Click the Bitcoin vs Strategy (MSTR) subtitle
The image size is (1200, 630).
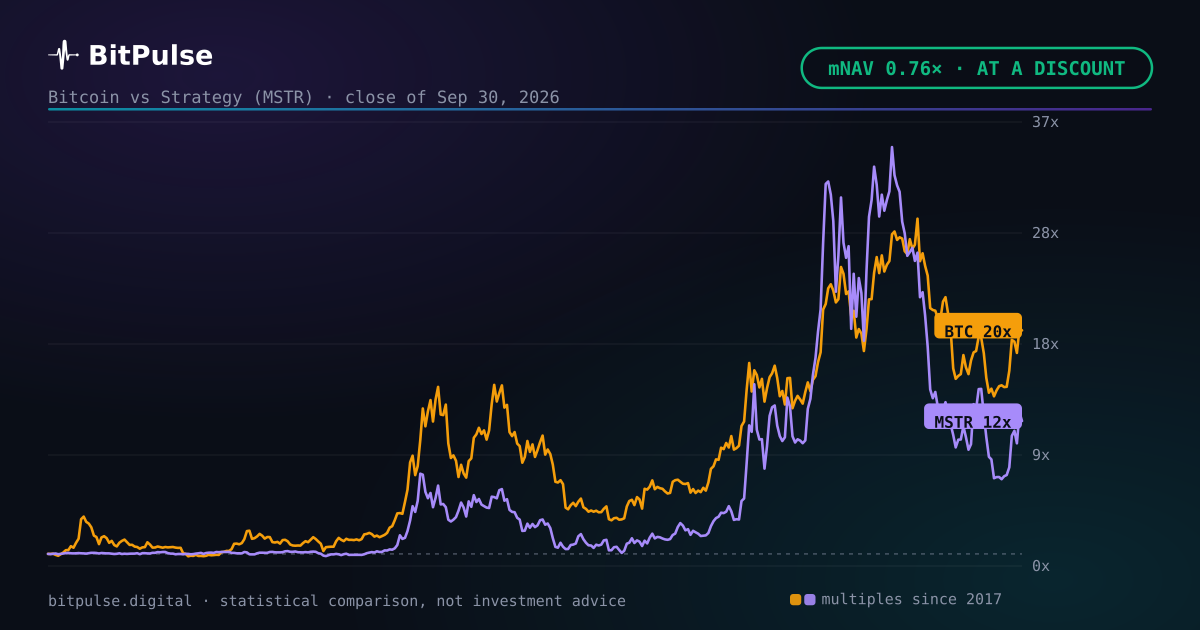[x=304, y=97]
